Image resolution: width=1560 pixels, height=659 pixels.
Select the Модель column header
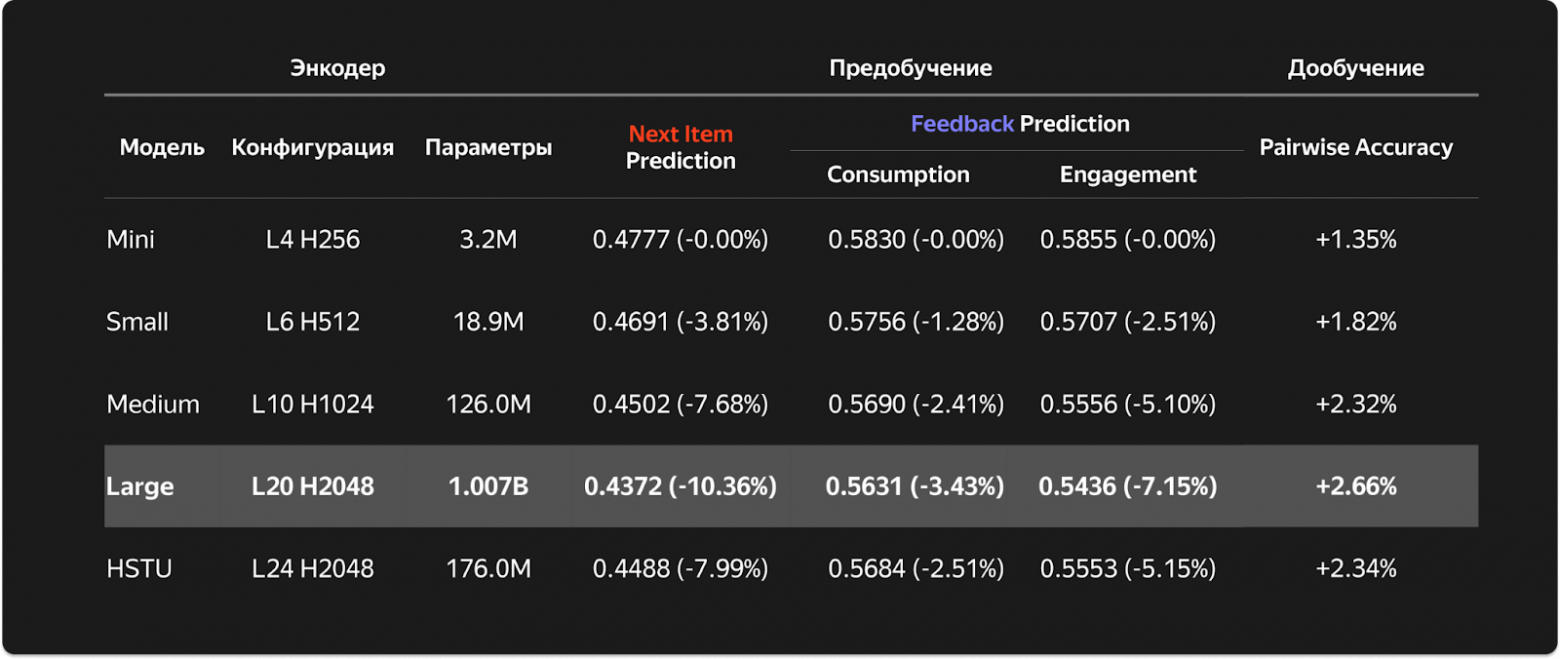coord(162,148)
